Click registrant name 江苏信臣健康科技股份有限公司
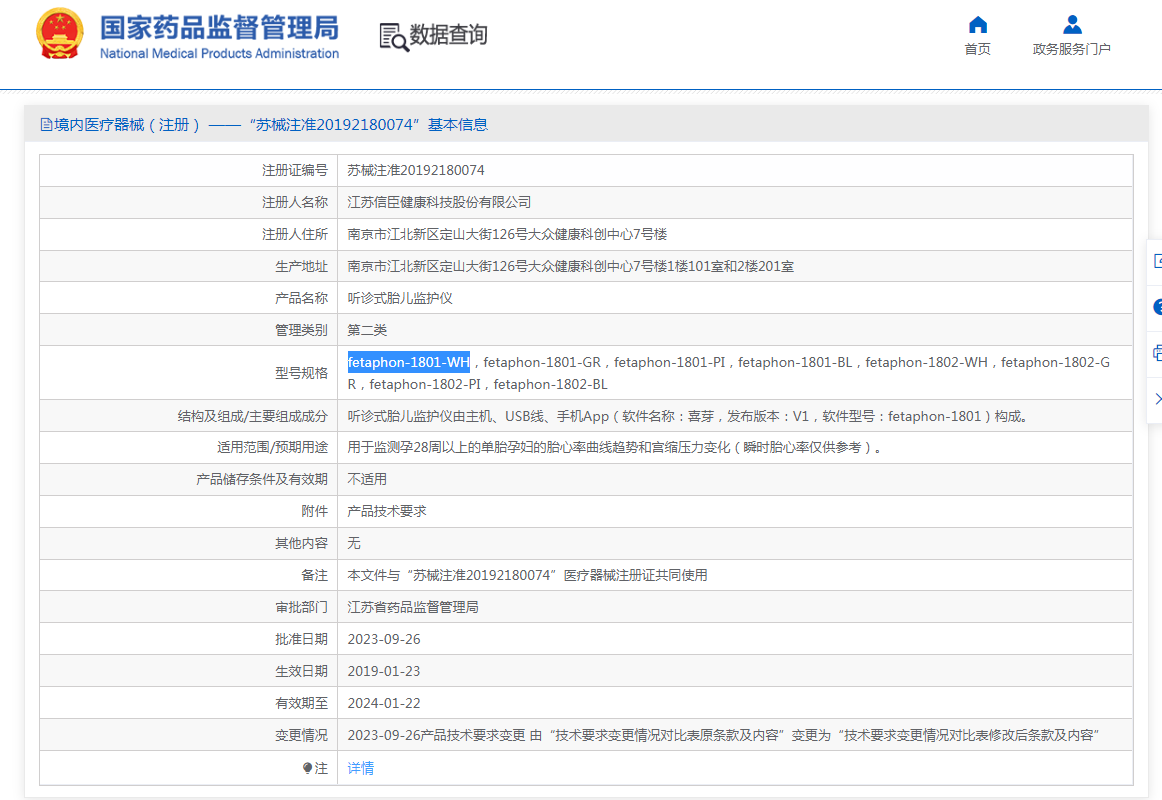The width and height of the screenshot is (1162, 800). (x=439, y=202)
